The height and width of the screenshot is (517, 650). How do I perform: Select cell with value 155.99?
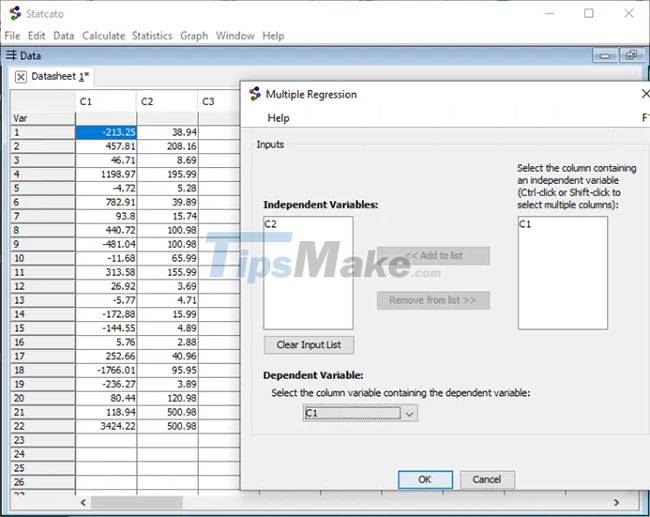pyautogui.click(x=167, y=272)
